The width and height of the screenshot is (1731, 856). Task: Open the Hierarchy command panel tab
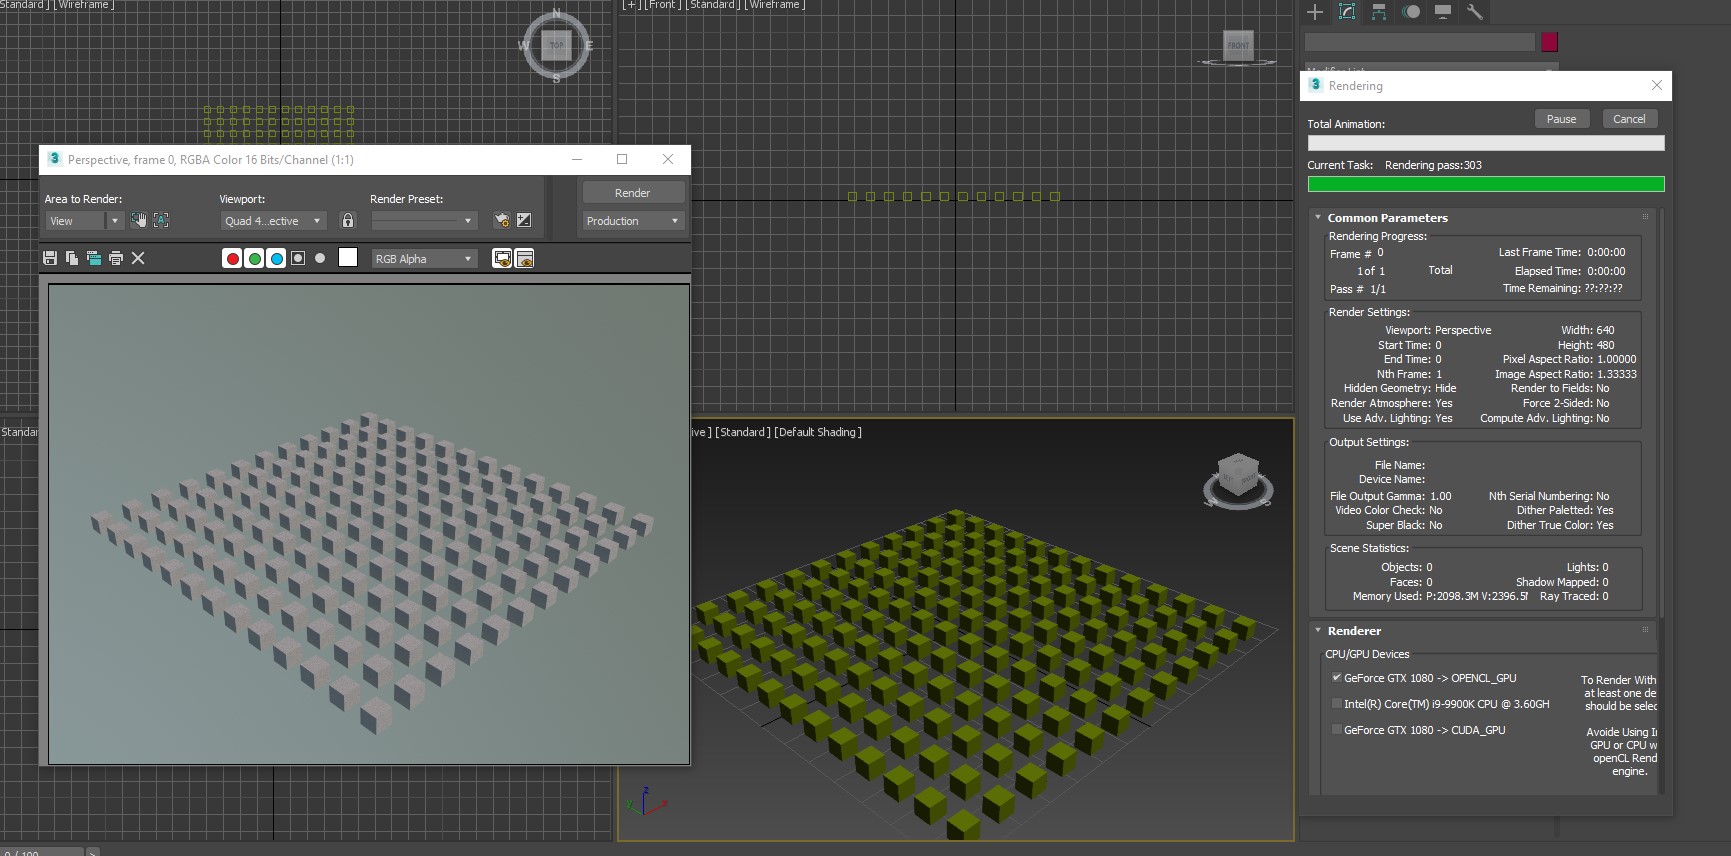tap(1379, 12)
